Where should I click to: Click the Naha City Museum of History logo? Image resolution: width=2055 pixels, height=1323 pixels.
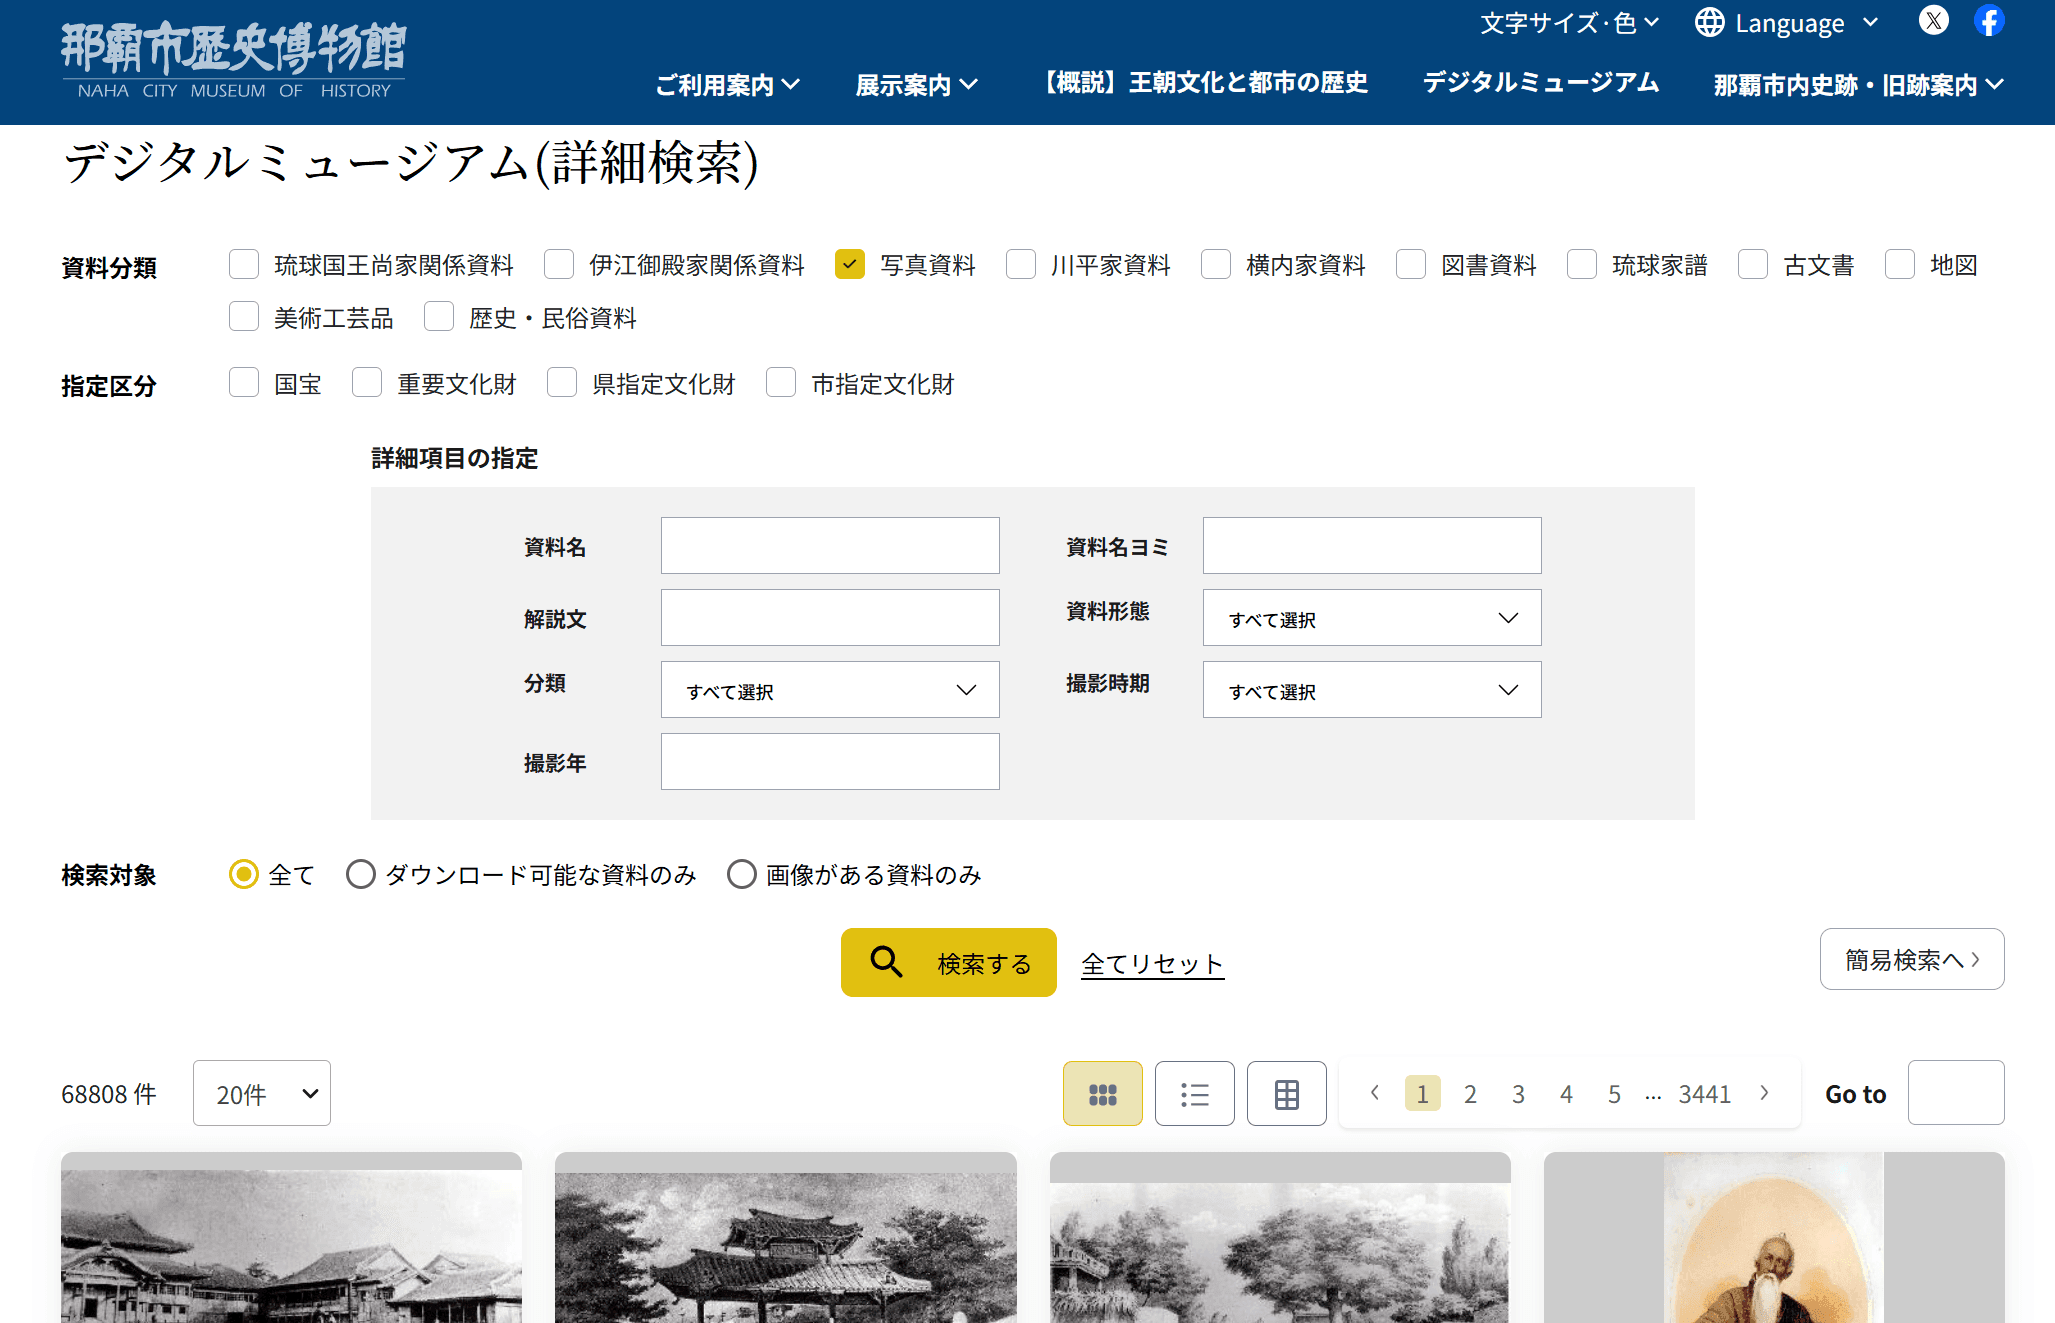[x=233, y=61]
